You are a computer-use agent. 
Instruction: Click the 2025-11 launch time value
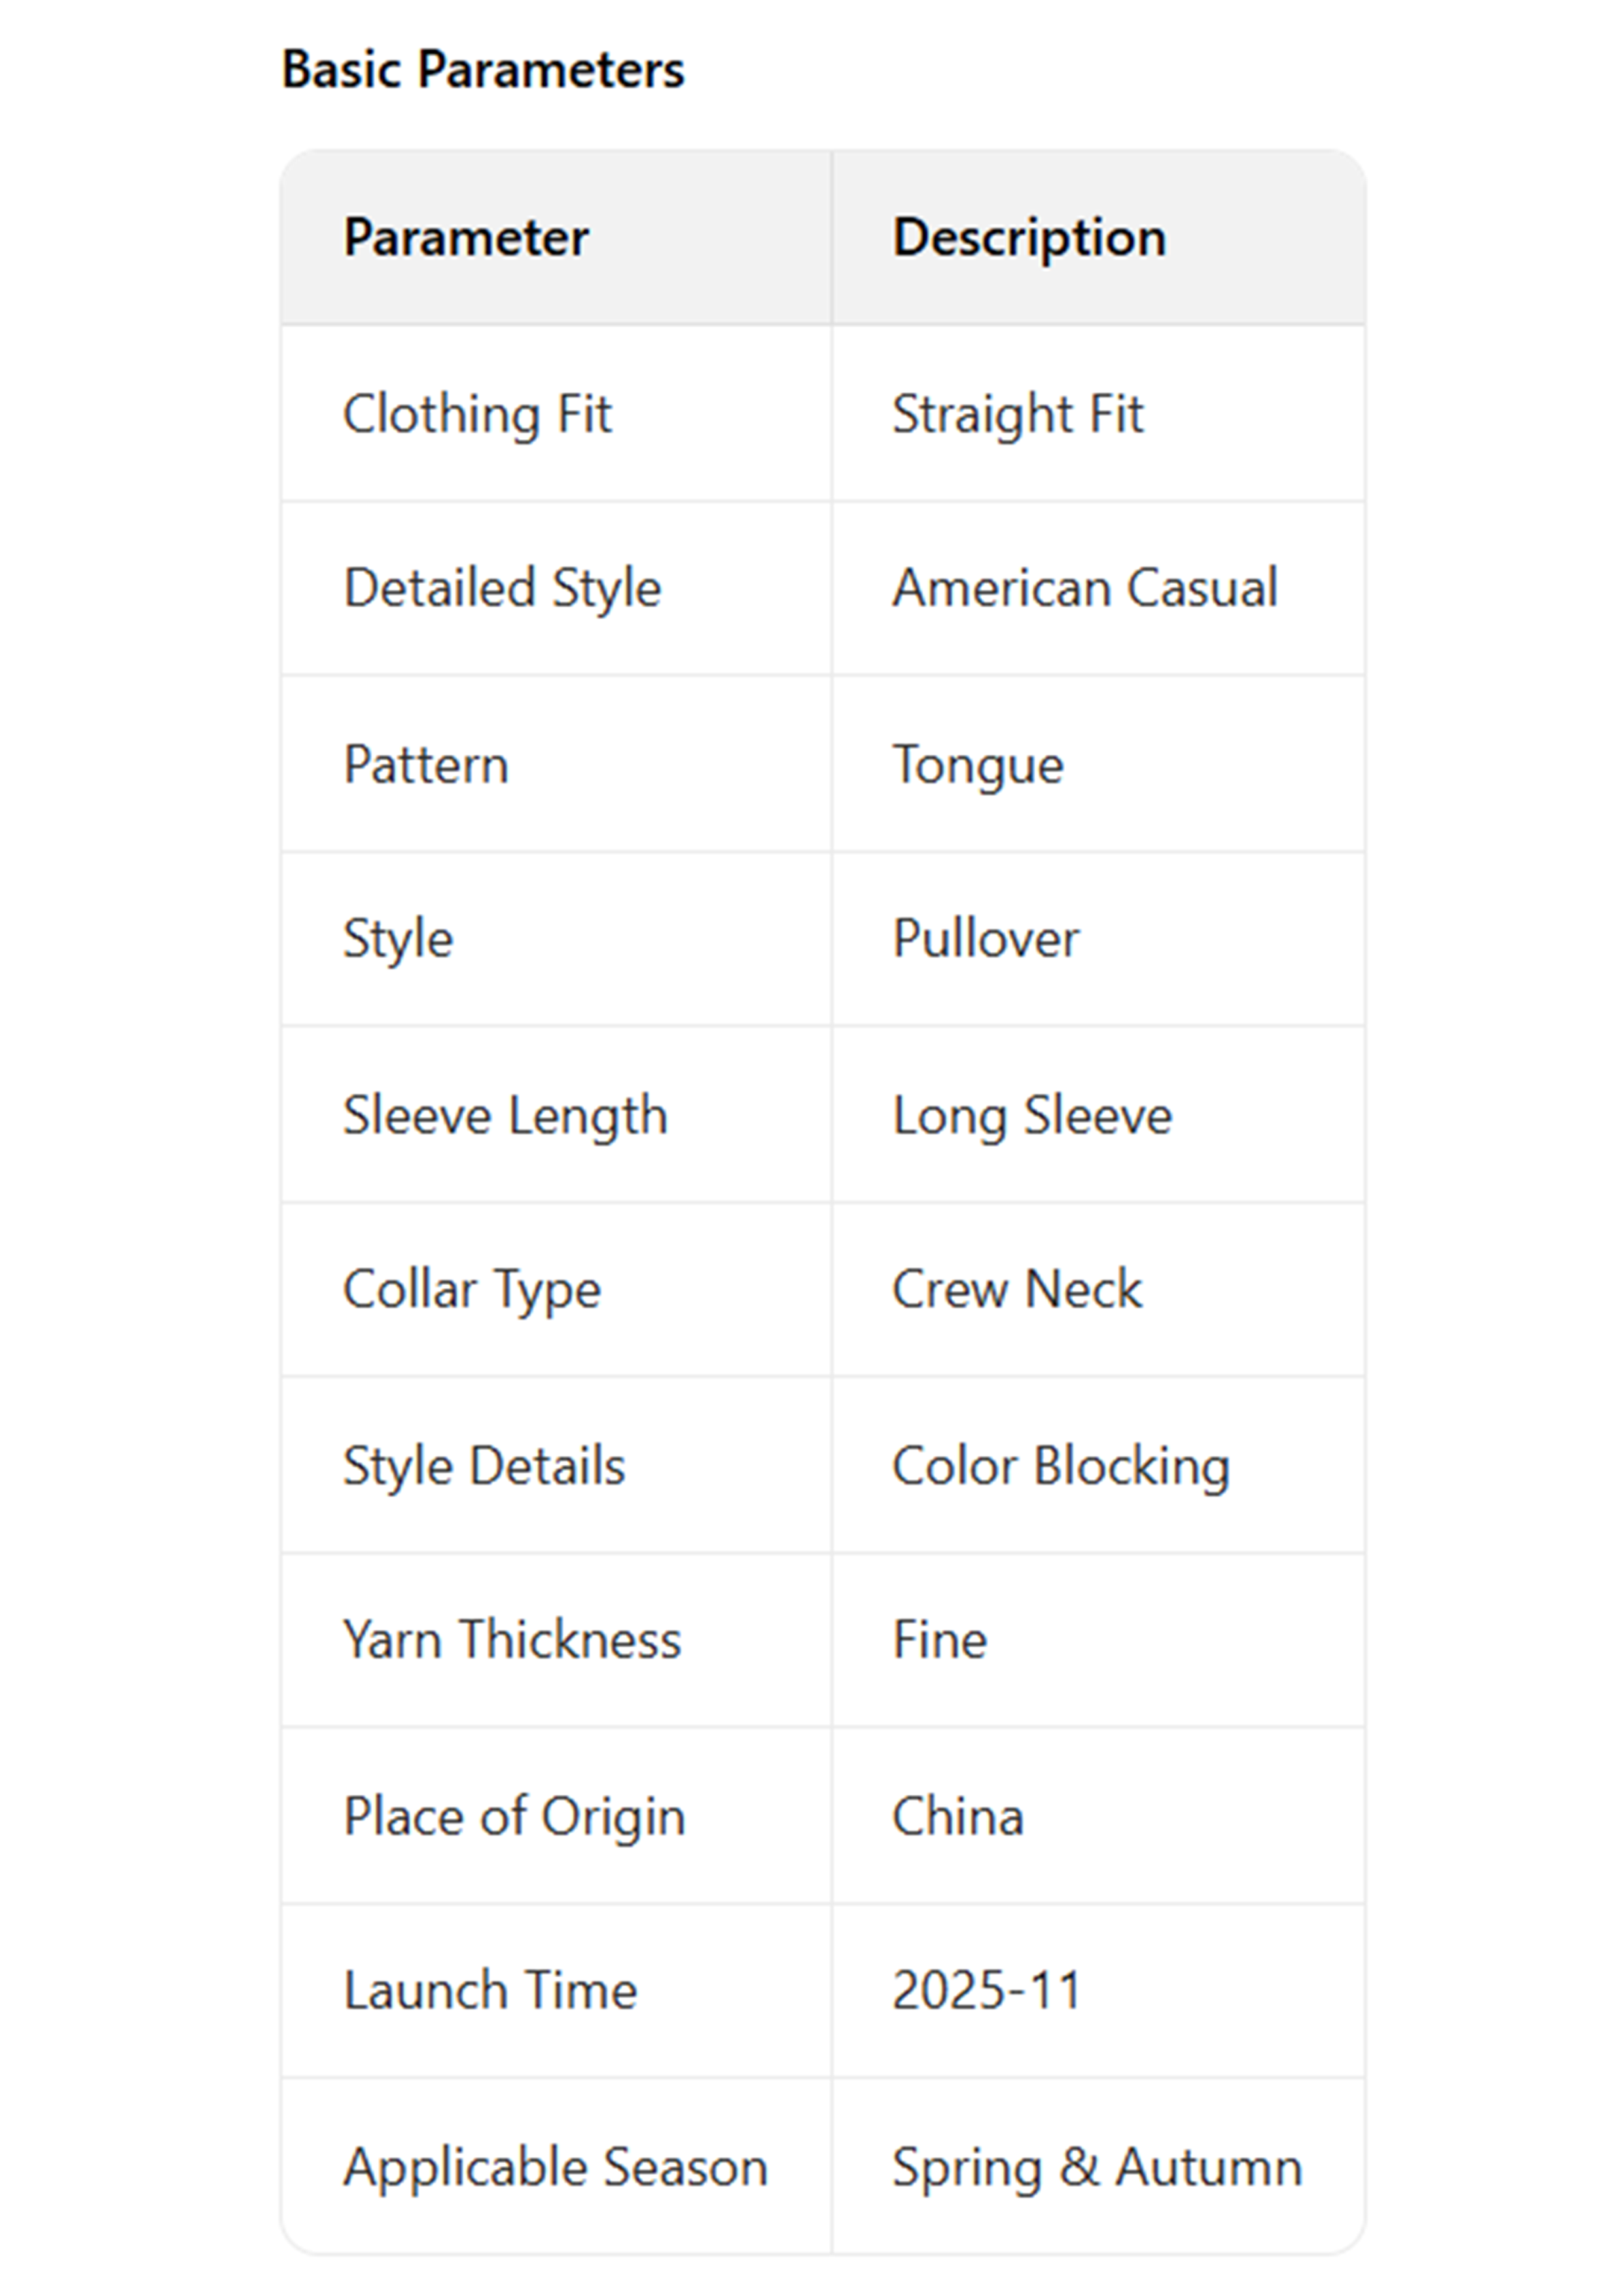(986, 1990)
